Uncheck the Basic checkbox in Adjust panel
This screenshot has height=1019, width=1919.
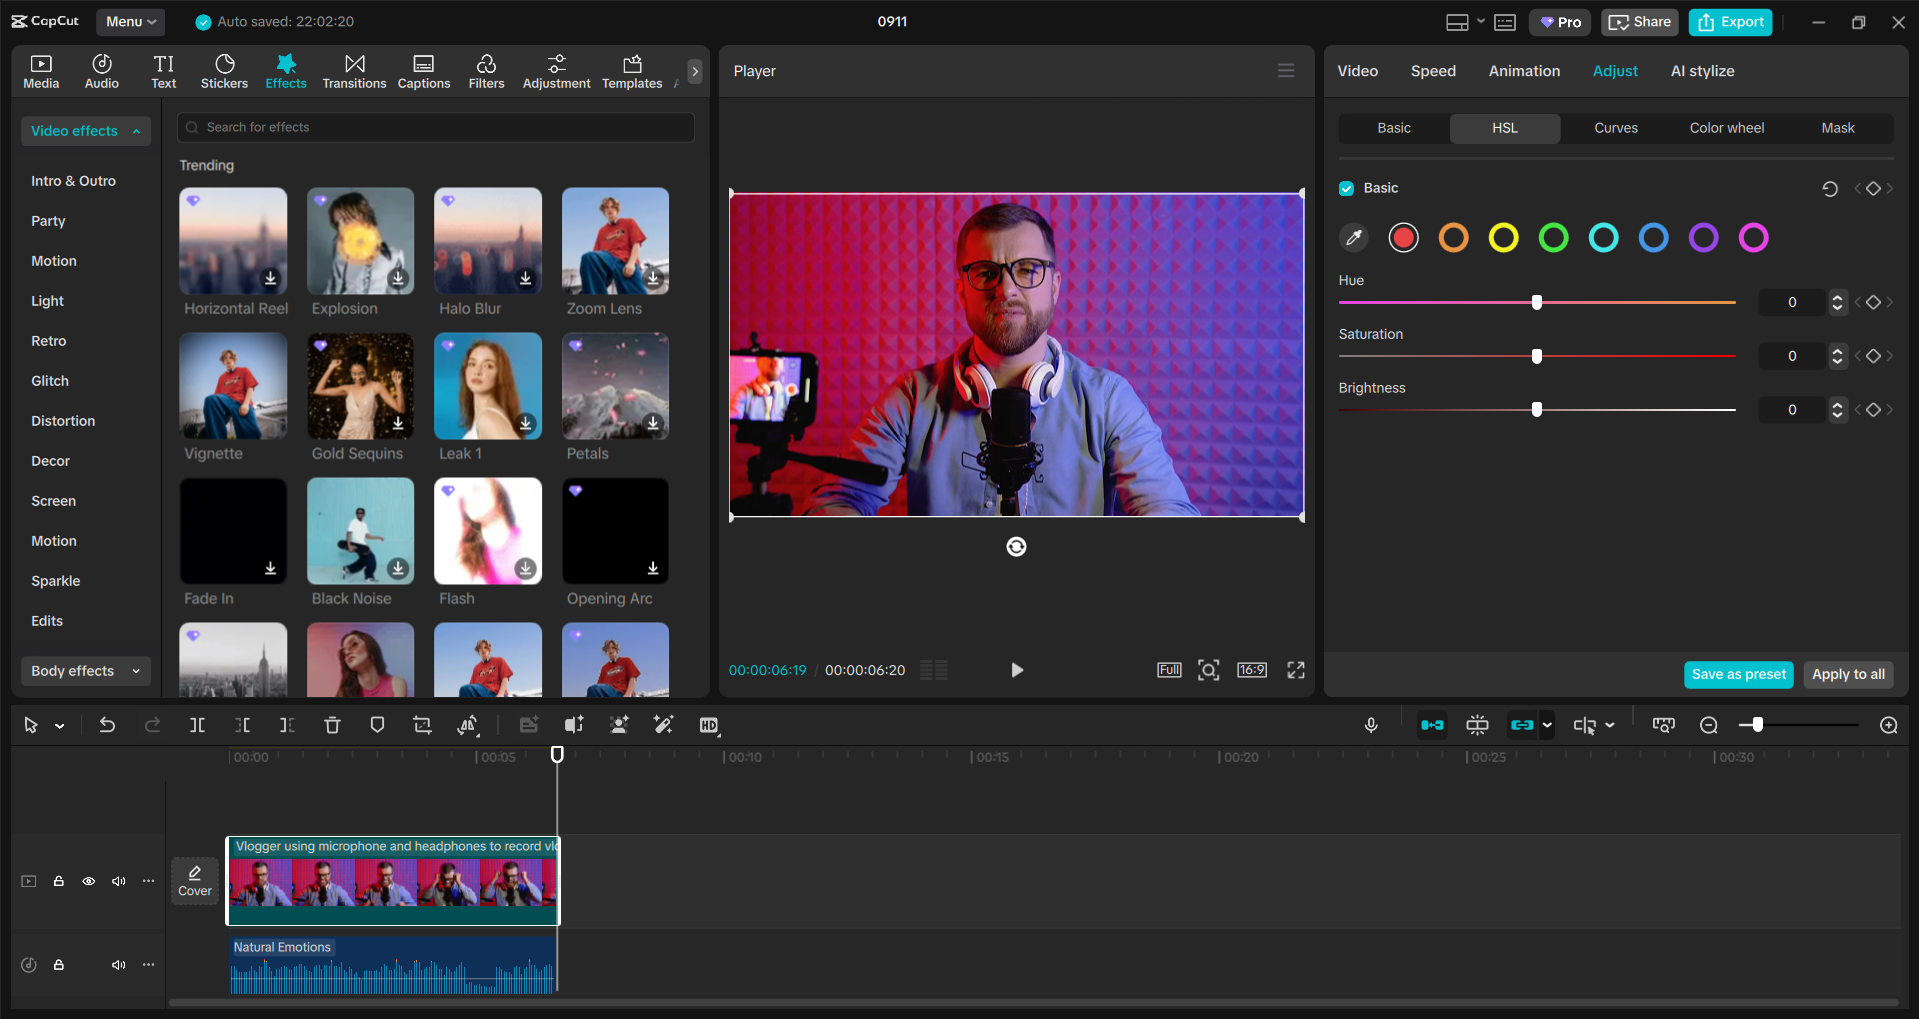click(1346, 187)
